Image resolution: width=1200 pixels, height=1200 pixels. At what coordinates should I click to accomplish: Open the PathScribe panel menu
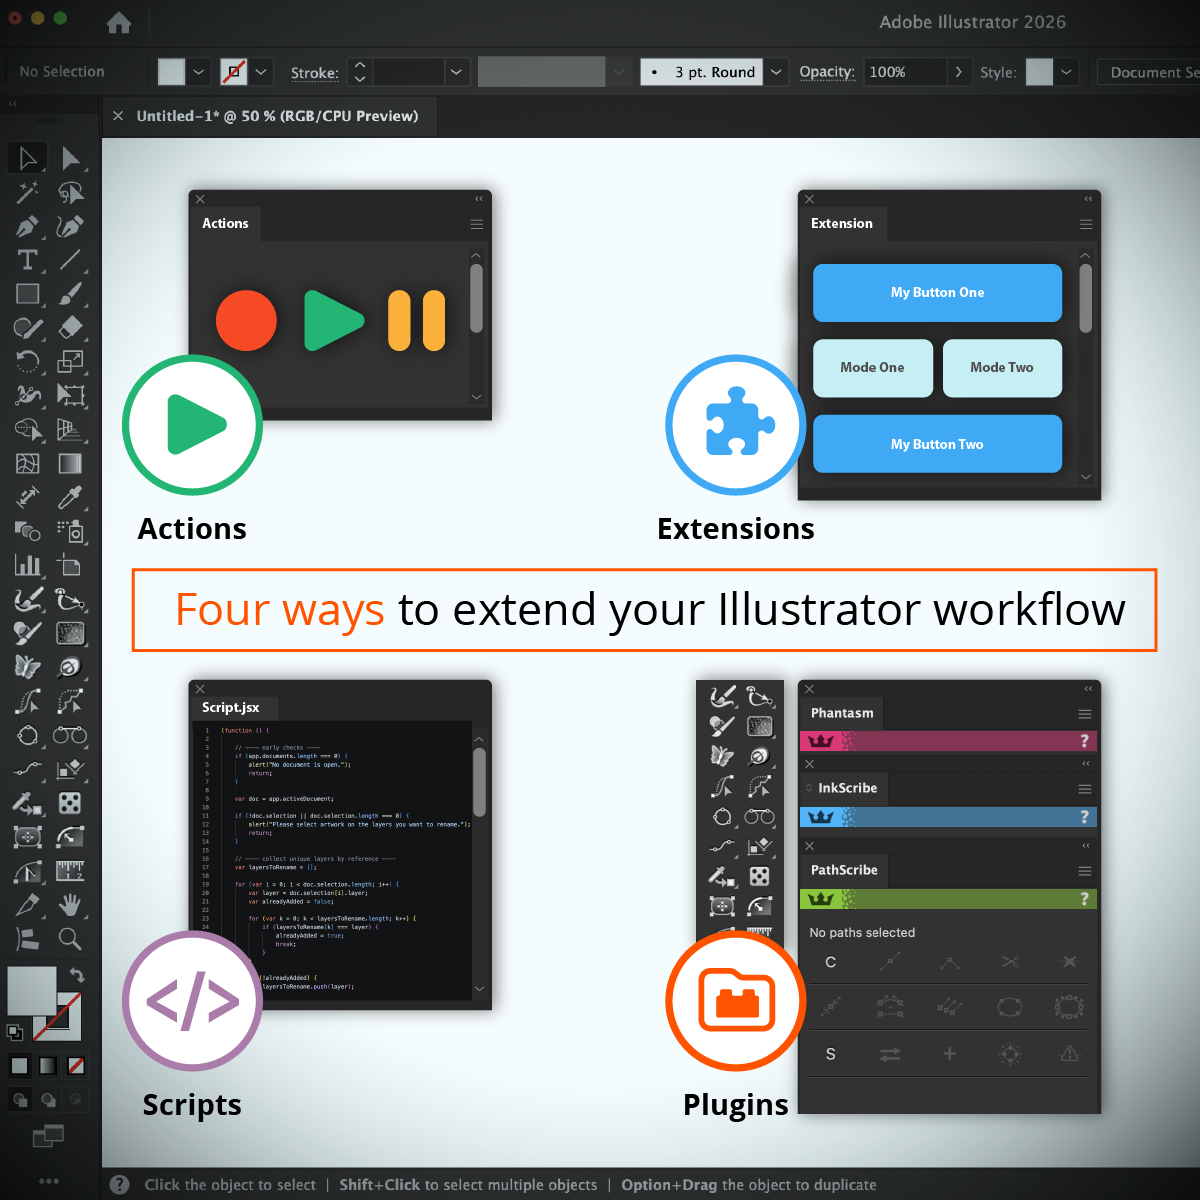pyautogui.click(x=1085, y=872)
